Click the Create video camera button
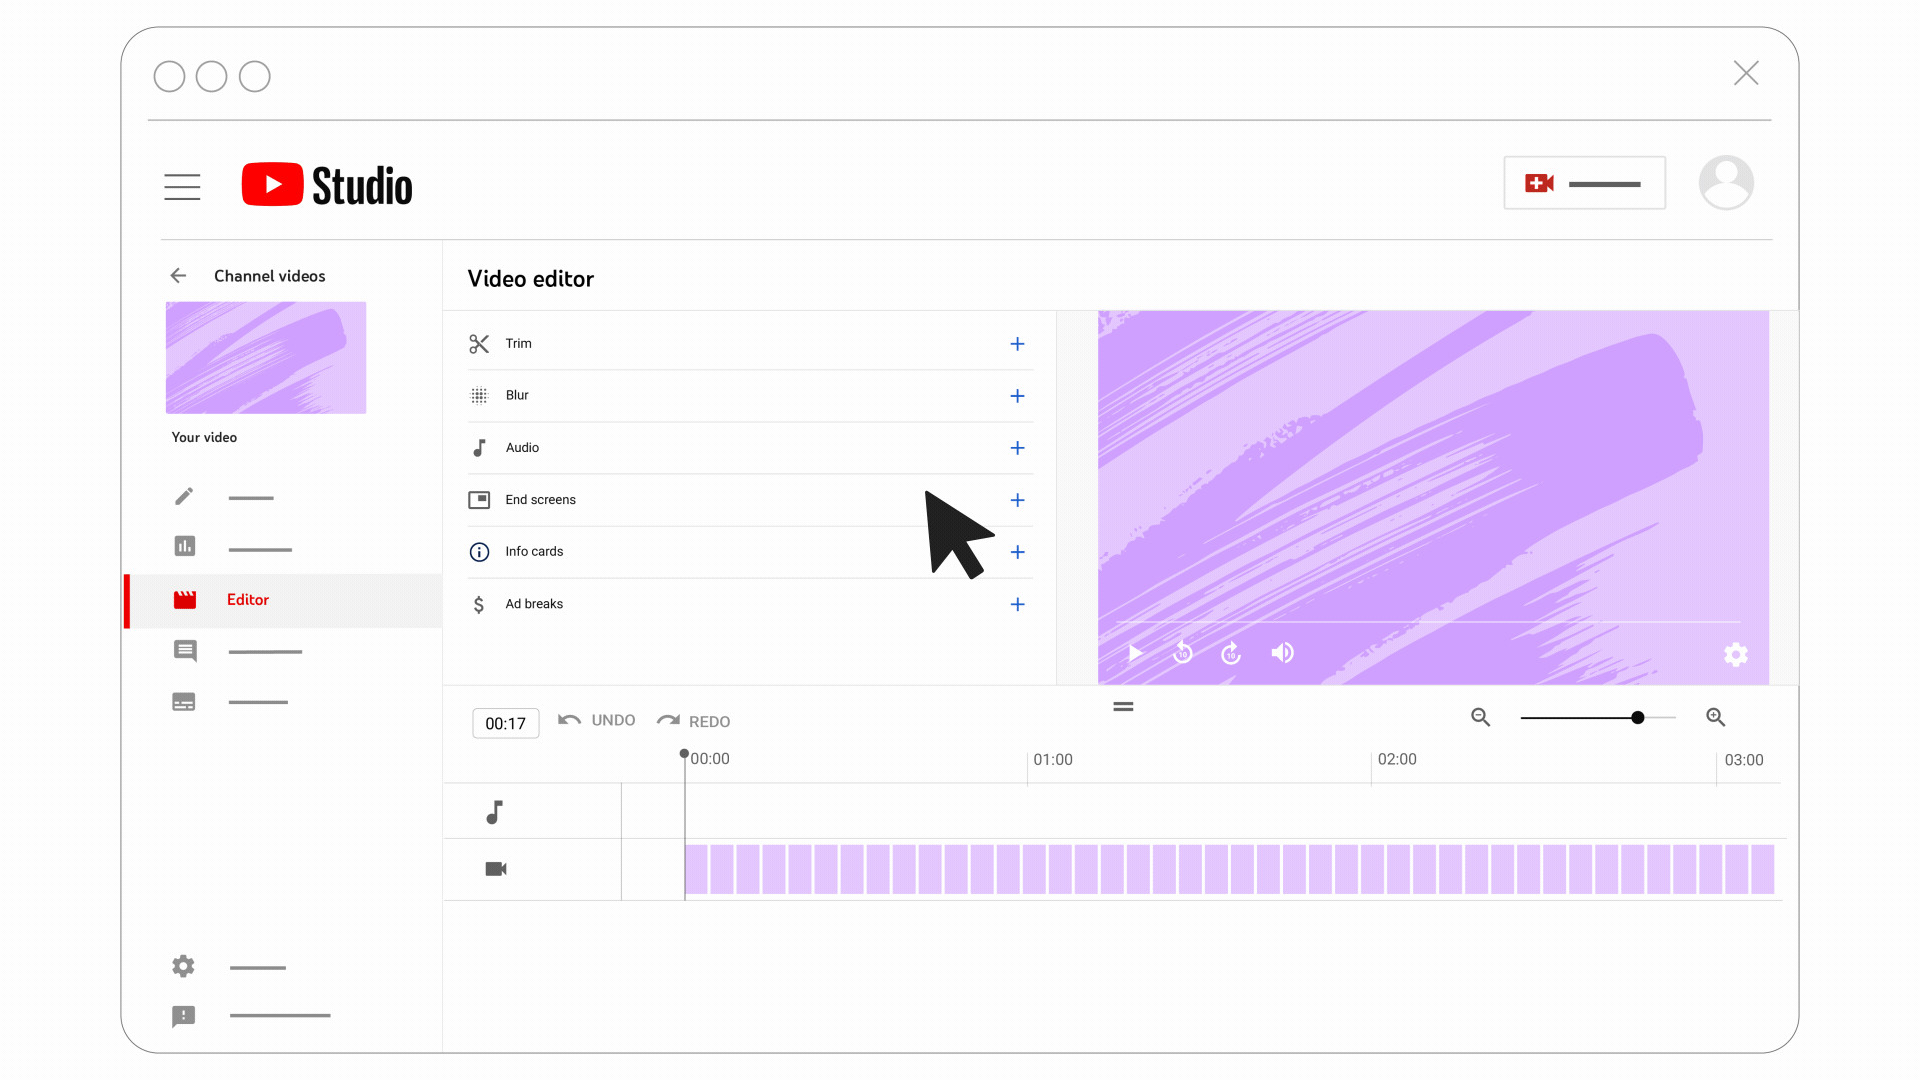The width and height of the screenshot is (1920, 1080). click(x=1584, y=183)
